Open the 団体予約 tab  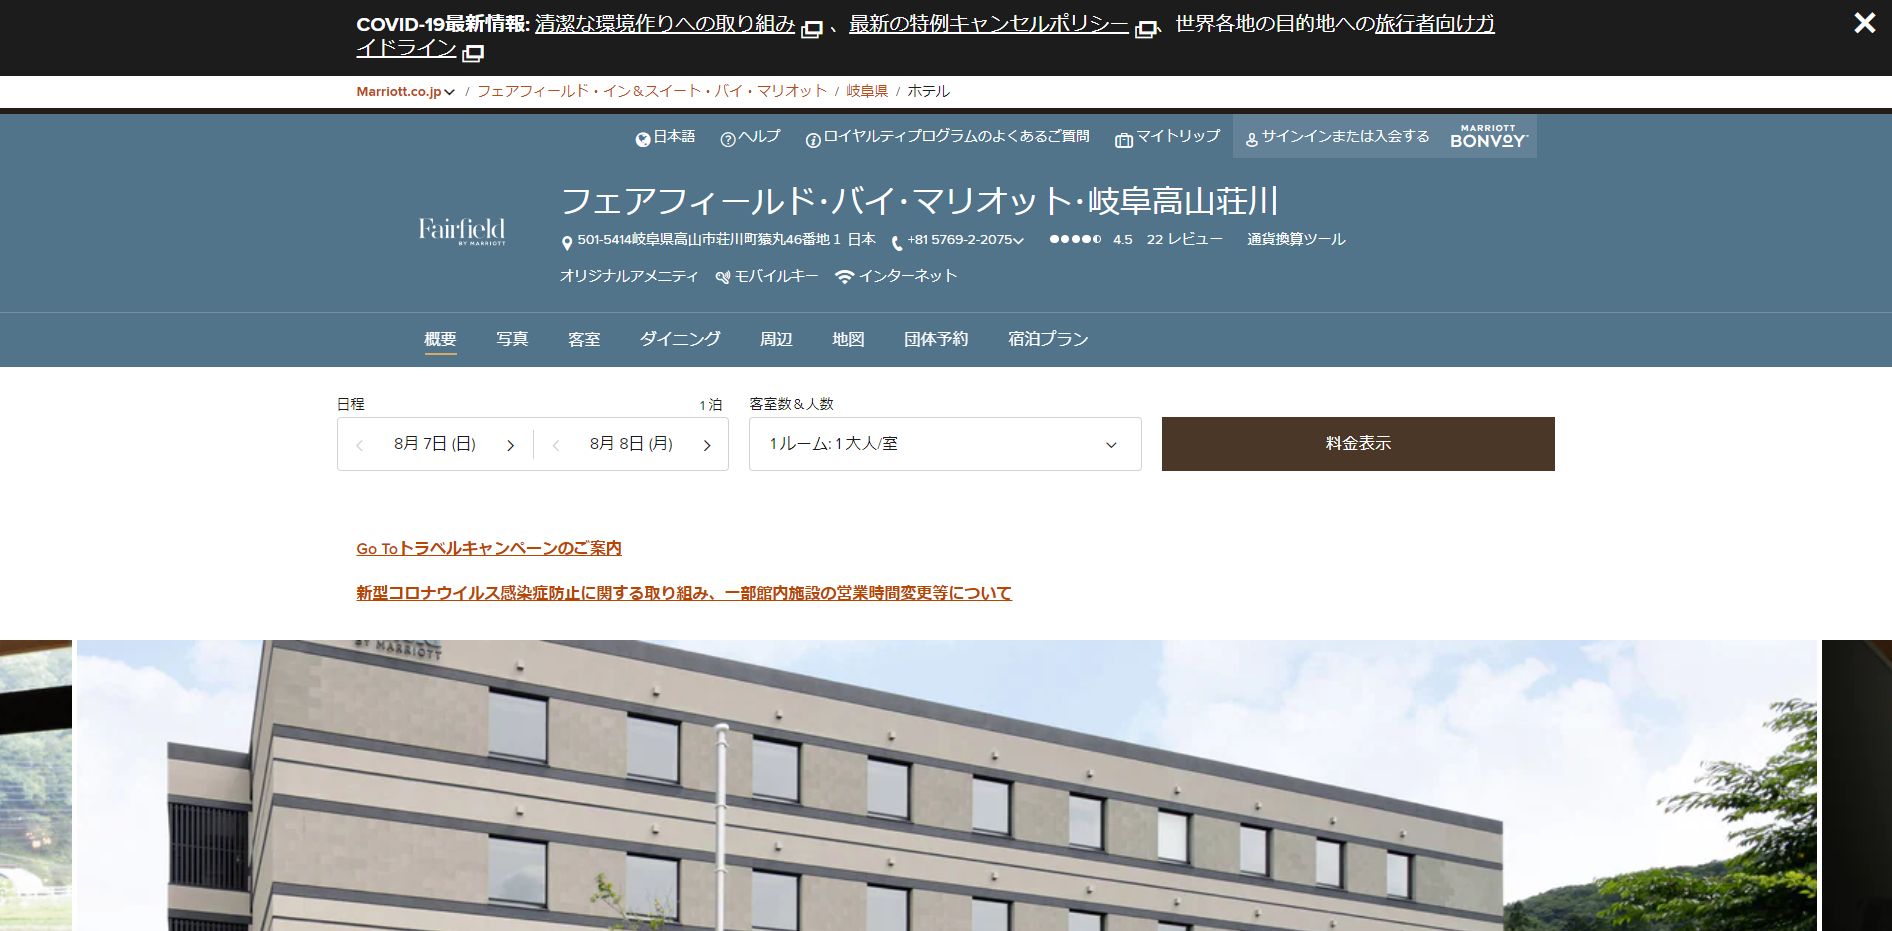coord(936,339)
